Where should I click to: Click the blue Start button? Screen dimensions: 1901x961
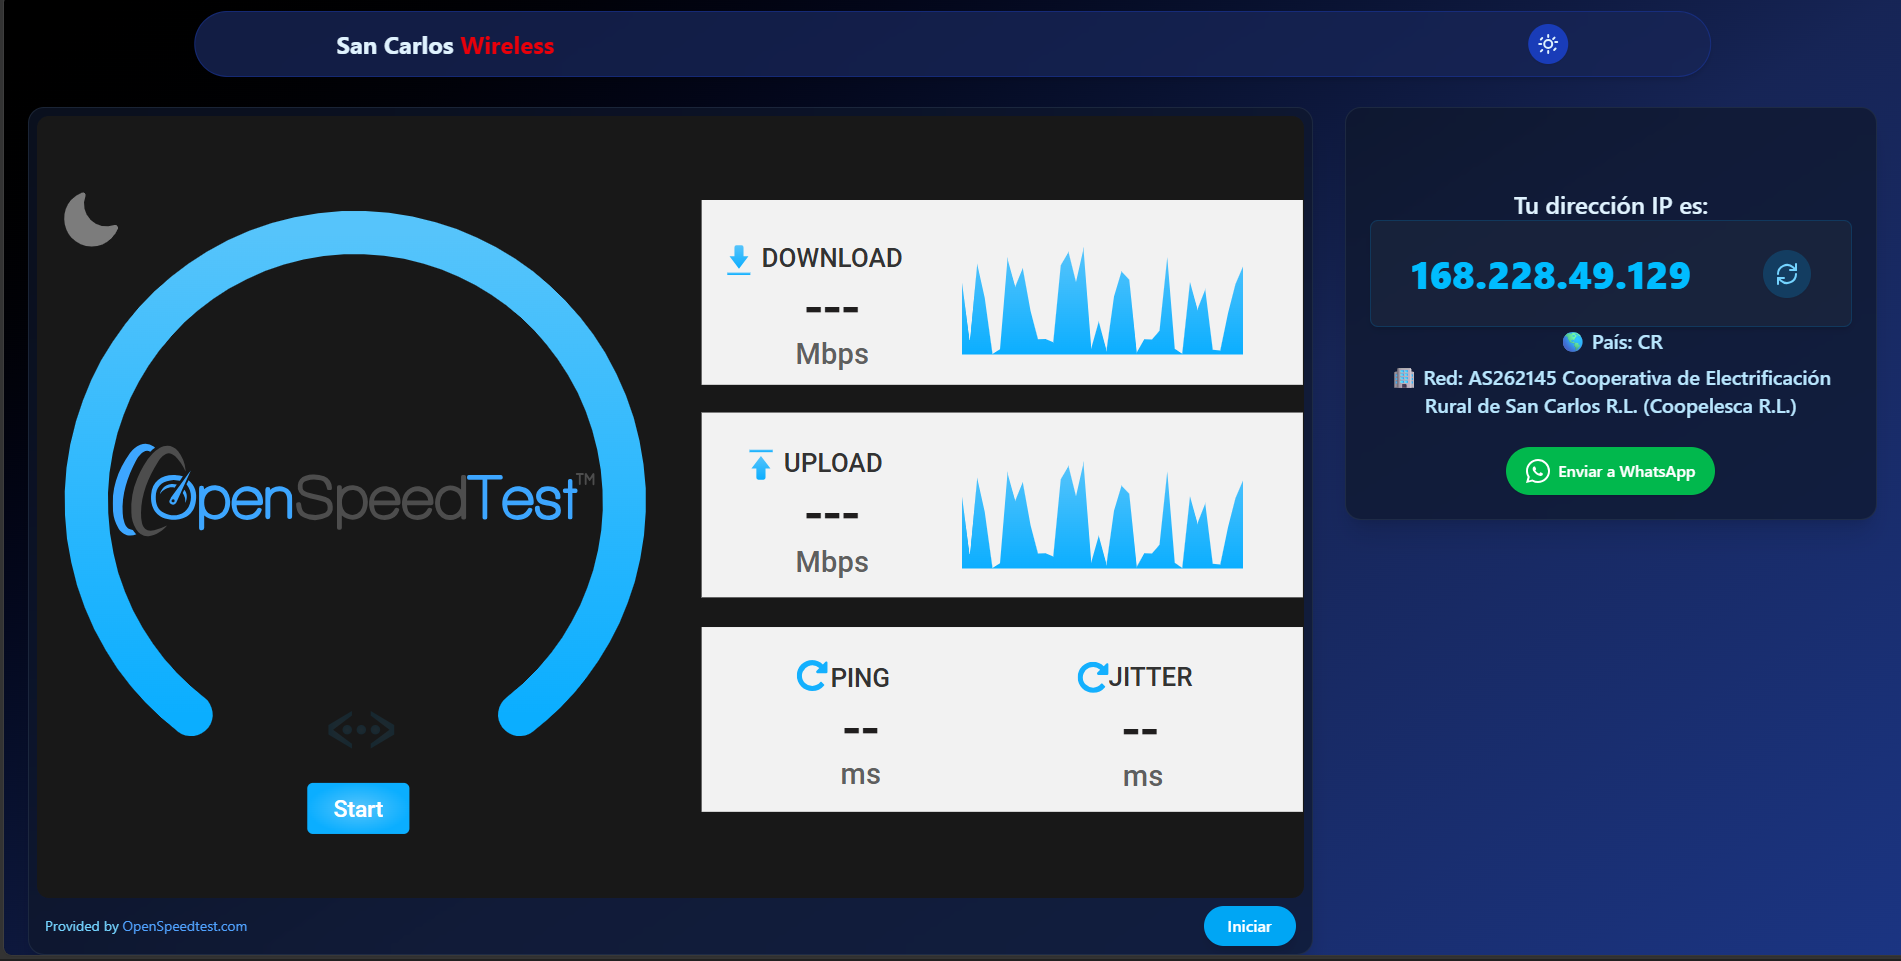click(358, 808)
